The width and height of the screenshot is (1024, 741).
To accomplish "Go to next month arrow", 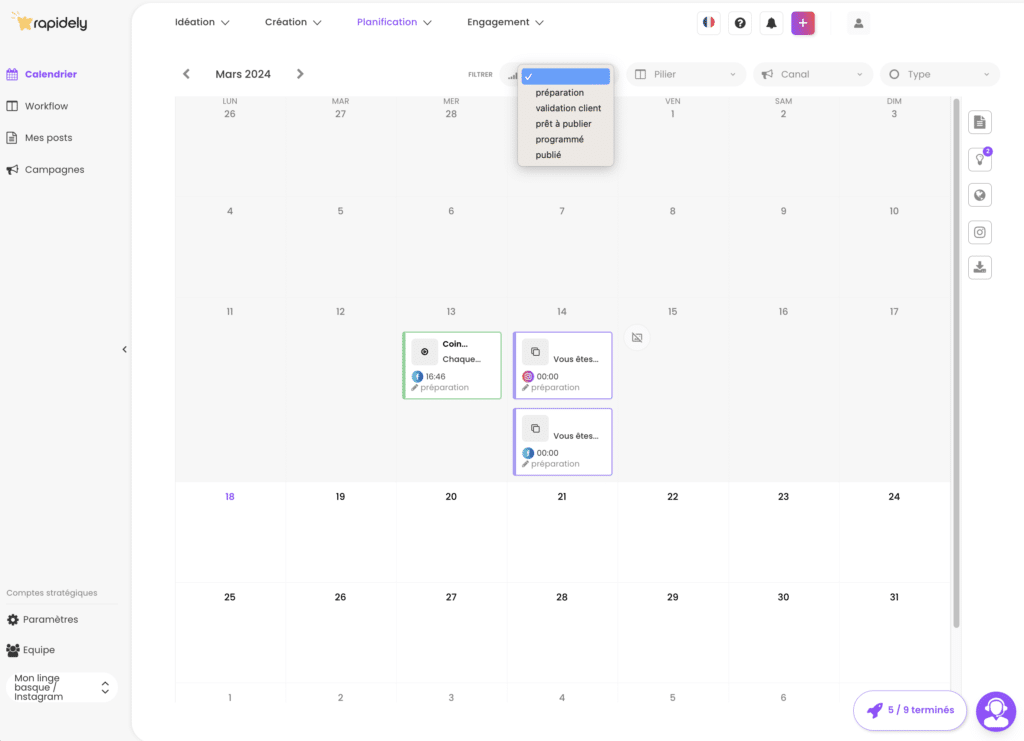I will click(300, 74).
